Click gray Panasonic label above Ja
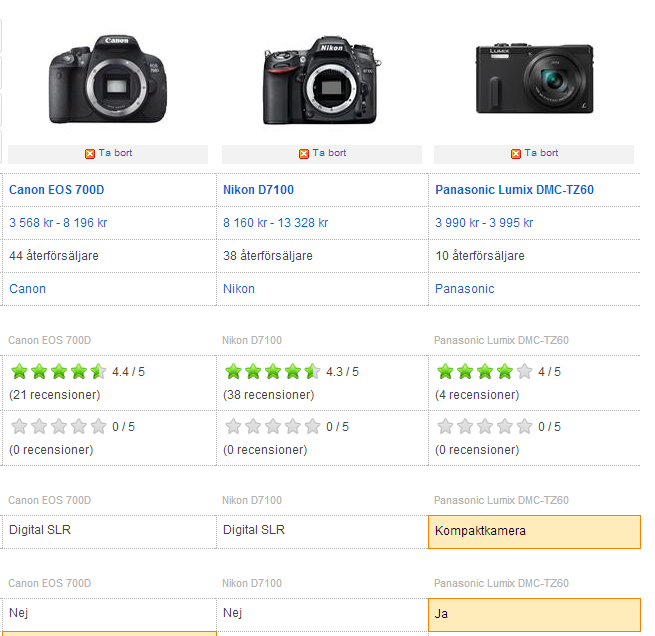Screen dimensions: 655x636 click(501, 583)
